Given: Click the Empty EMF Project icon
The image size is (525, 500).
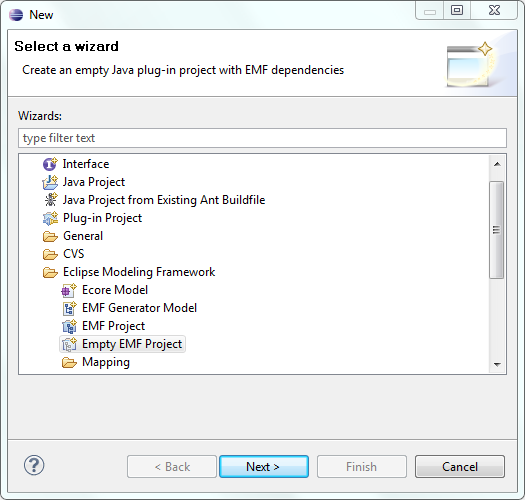Looking at the screenshot, I should pyautogui.click(x=69, y=344).
